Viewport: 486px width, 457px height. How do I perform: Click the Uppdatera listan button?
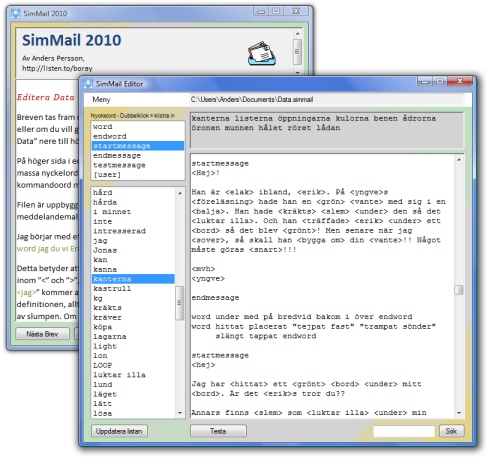pos(119,431)
